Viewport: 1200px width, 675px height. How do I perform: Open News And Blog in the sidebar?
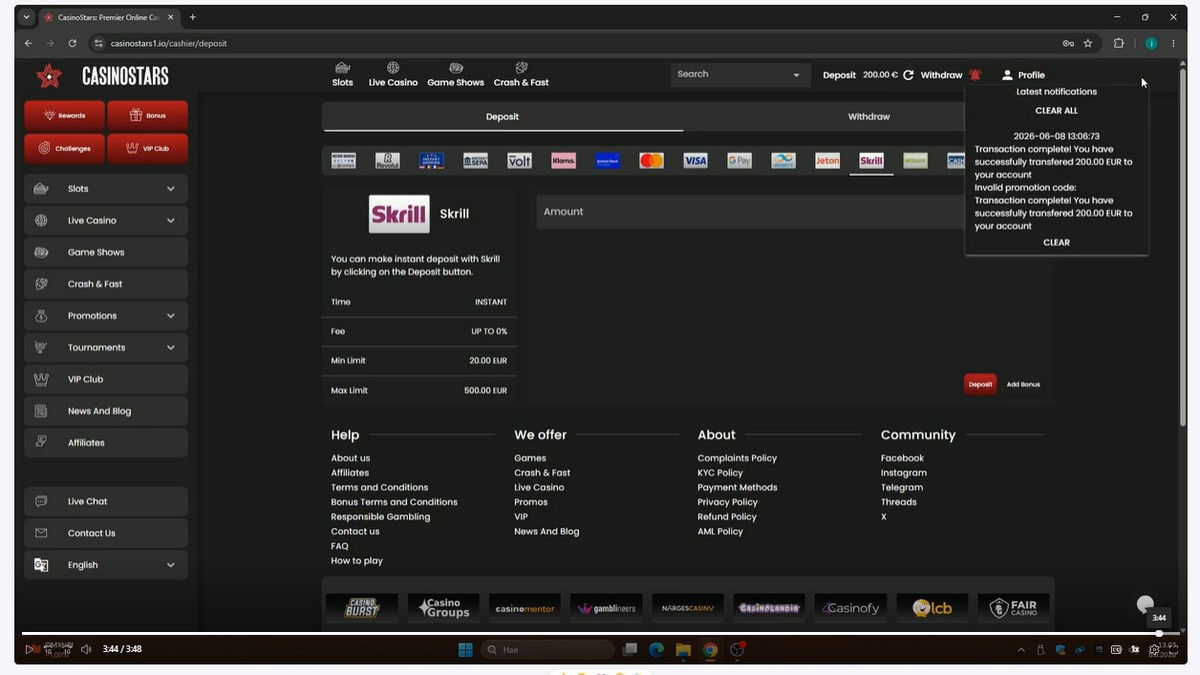tap(106, 411)
